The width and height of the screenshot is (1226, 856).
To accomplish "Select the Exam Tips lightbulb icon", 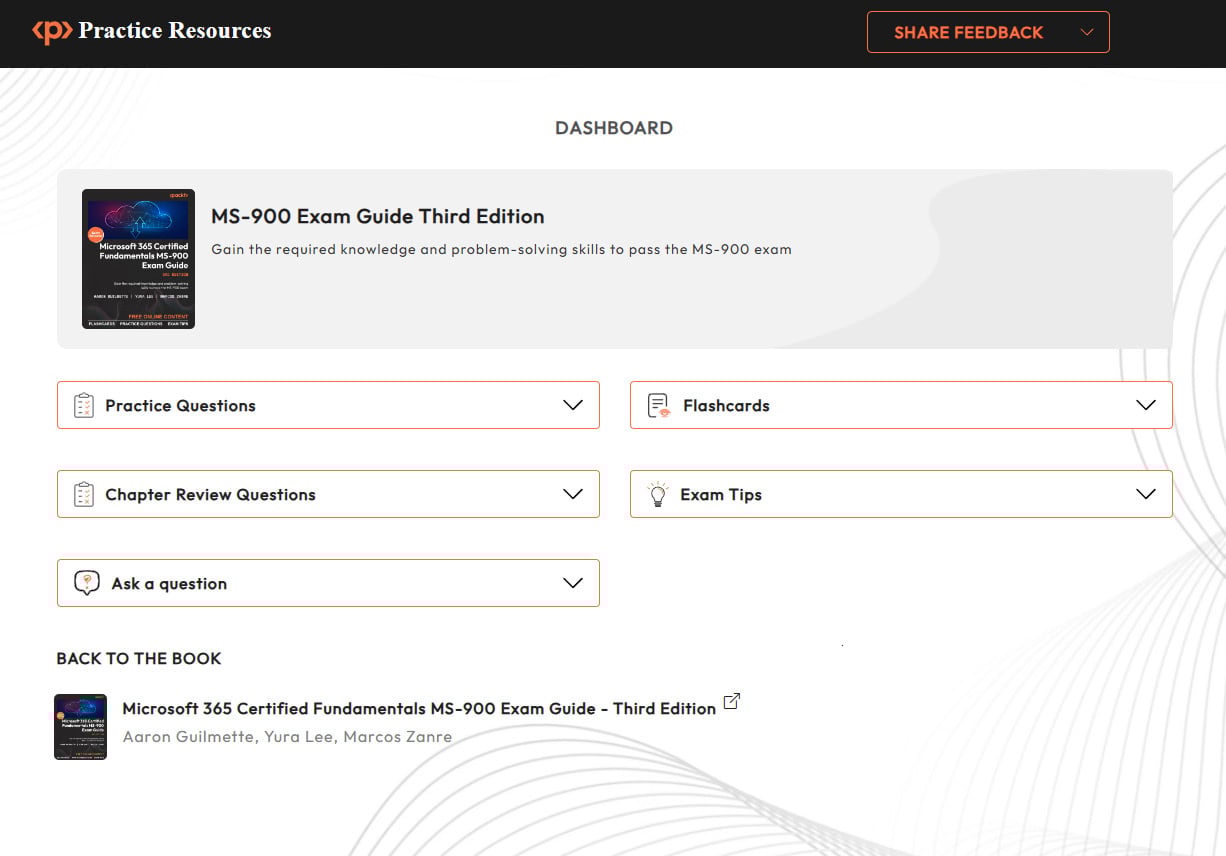I will [656, 494].
